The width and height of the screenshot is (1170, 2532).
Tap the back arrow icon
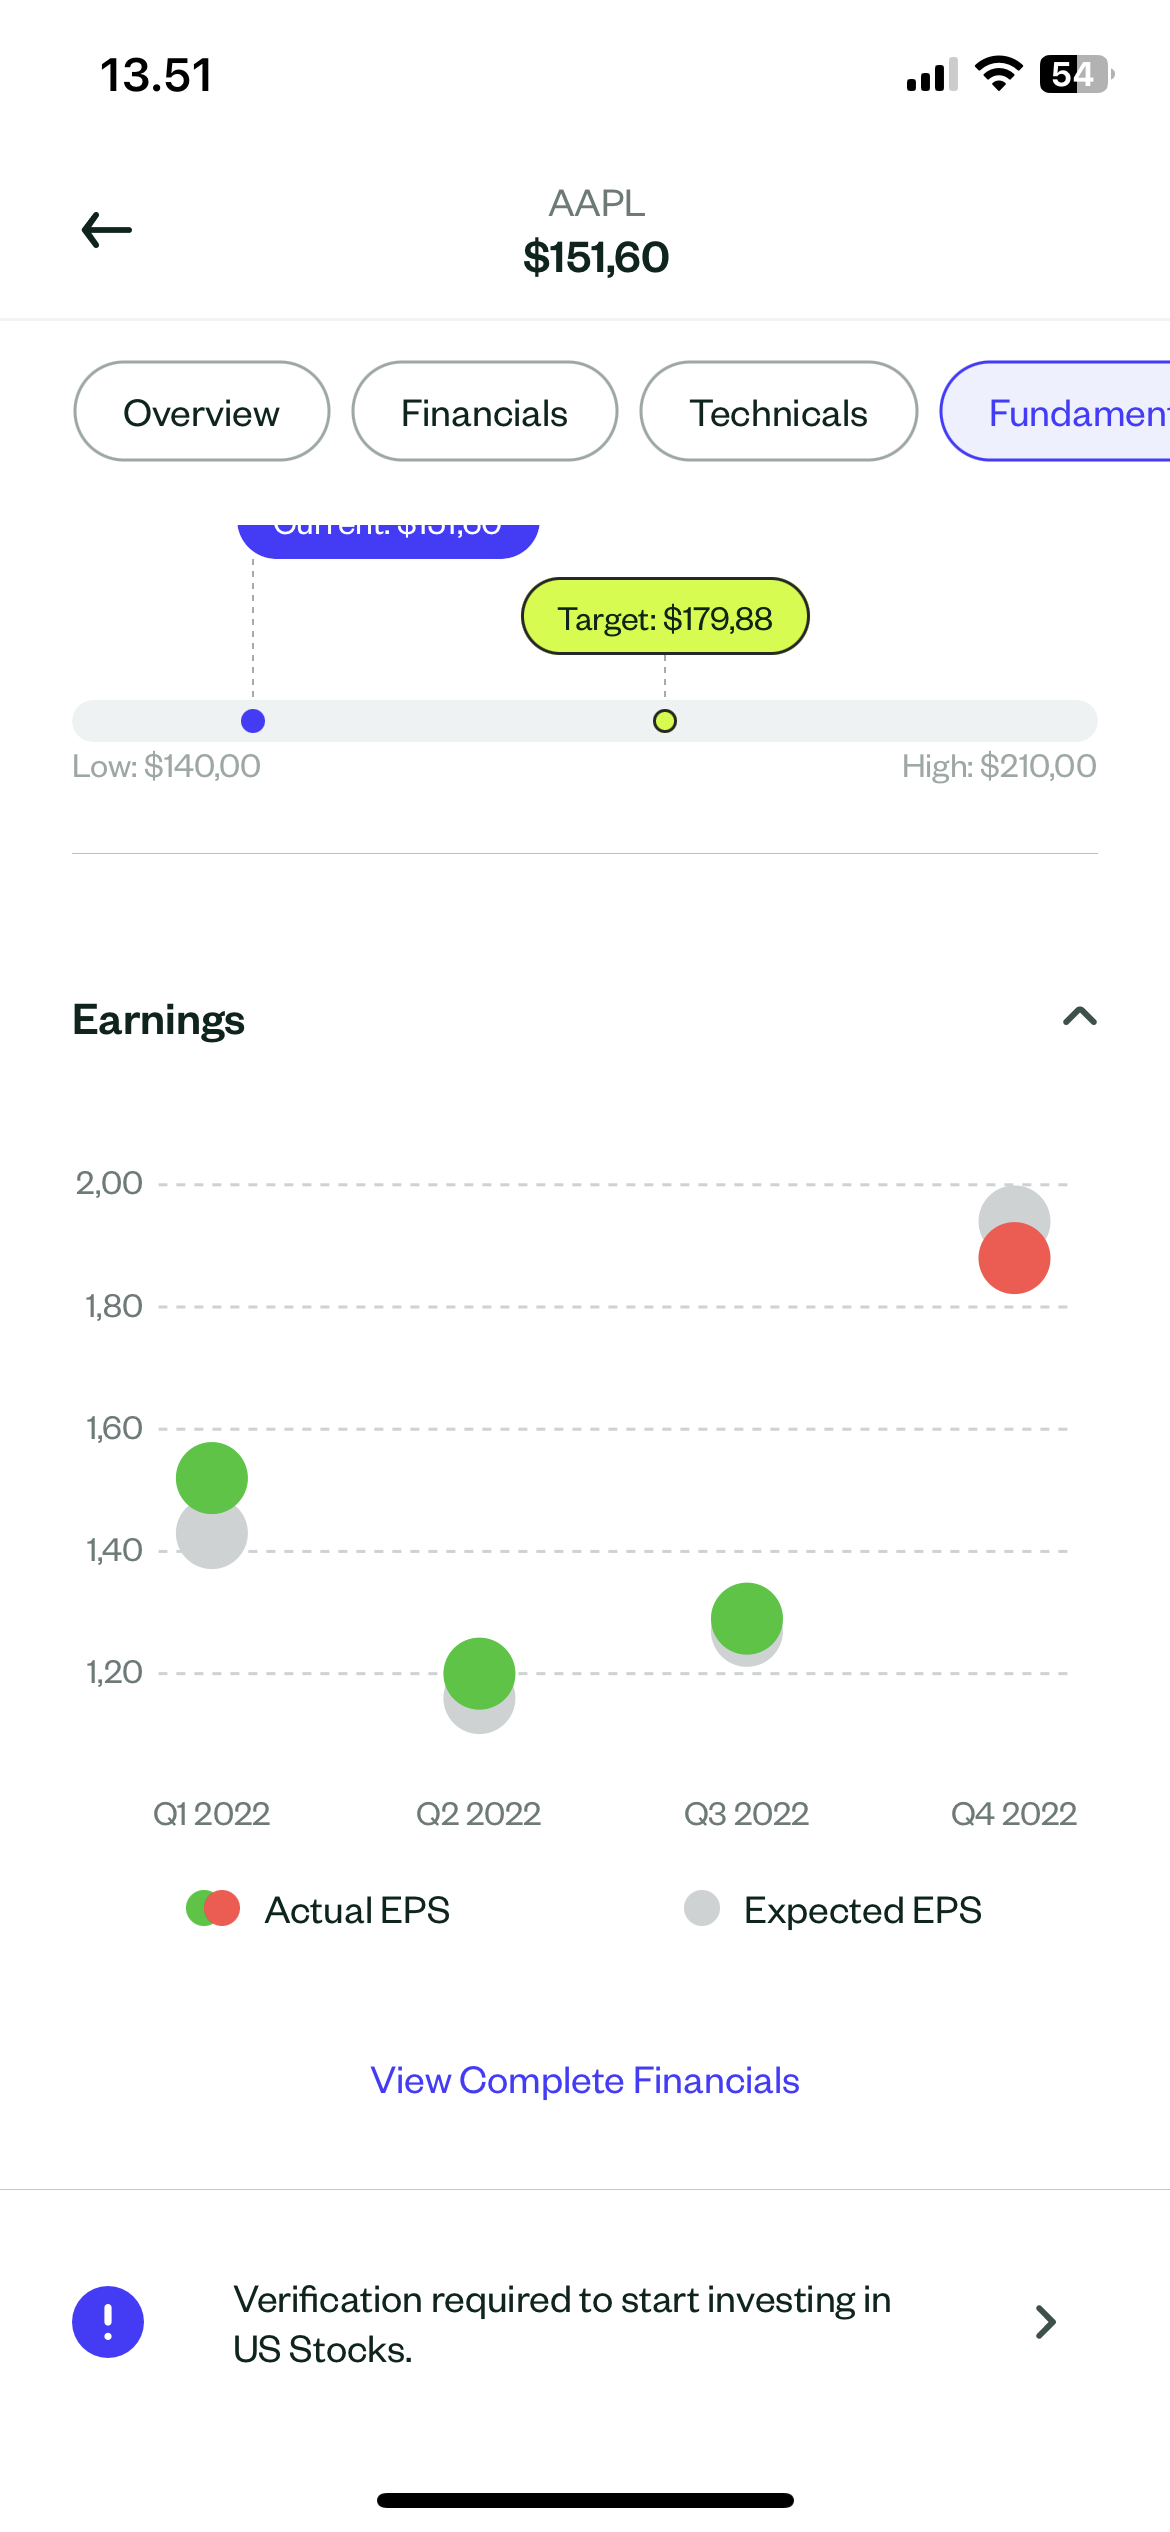pyautogui.click(x=106, y=230)
